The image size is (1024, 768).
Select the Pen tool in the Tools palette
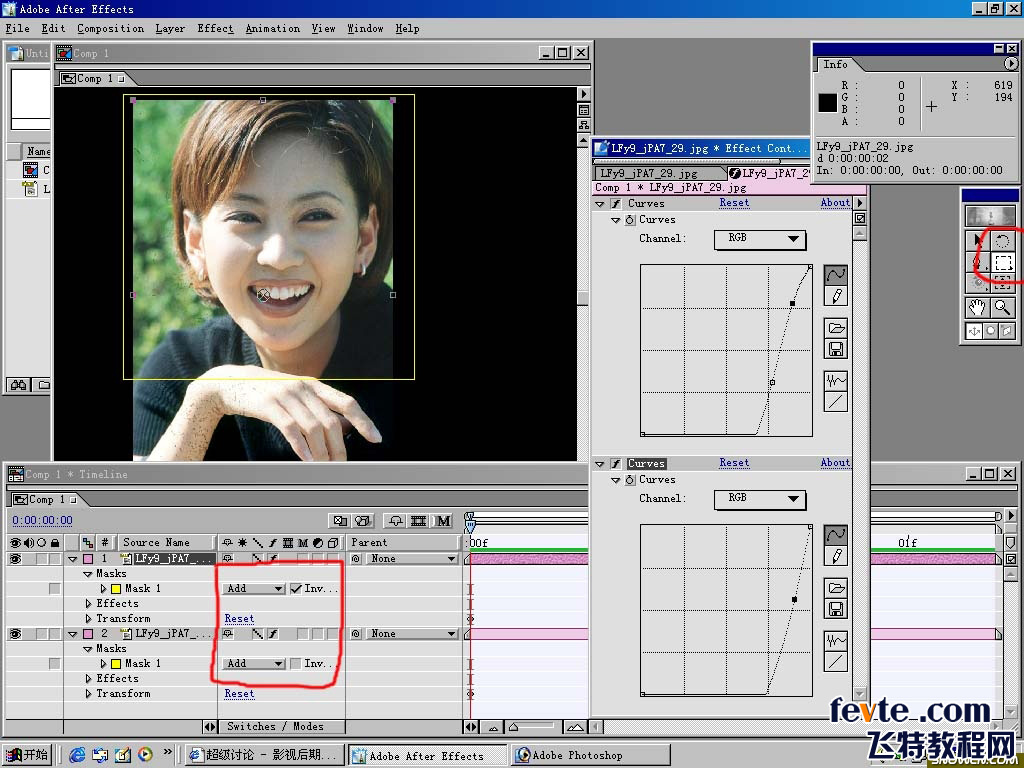pos(978,263)
